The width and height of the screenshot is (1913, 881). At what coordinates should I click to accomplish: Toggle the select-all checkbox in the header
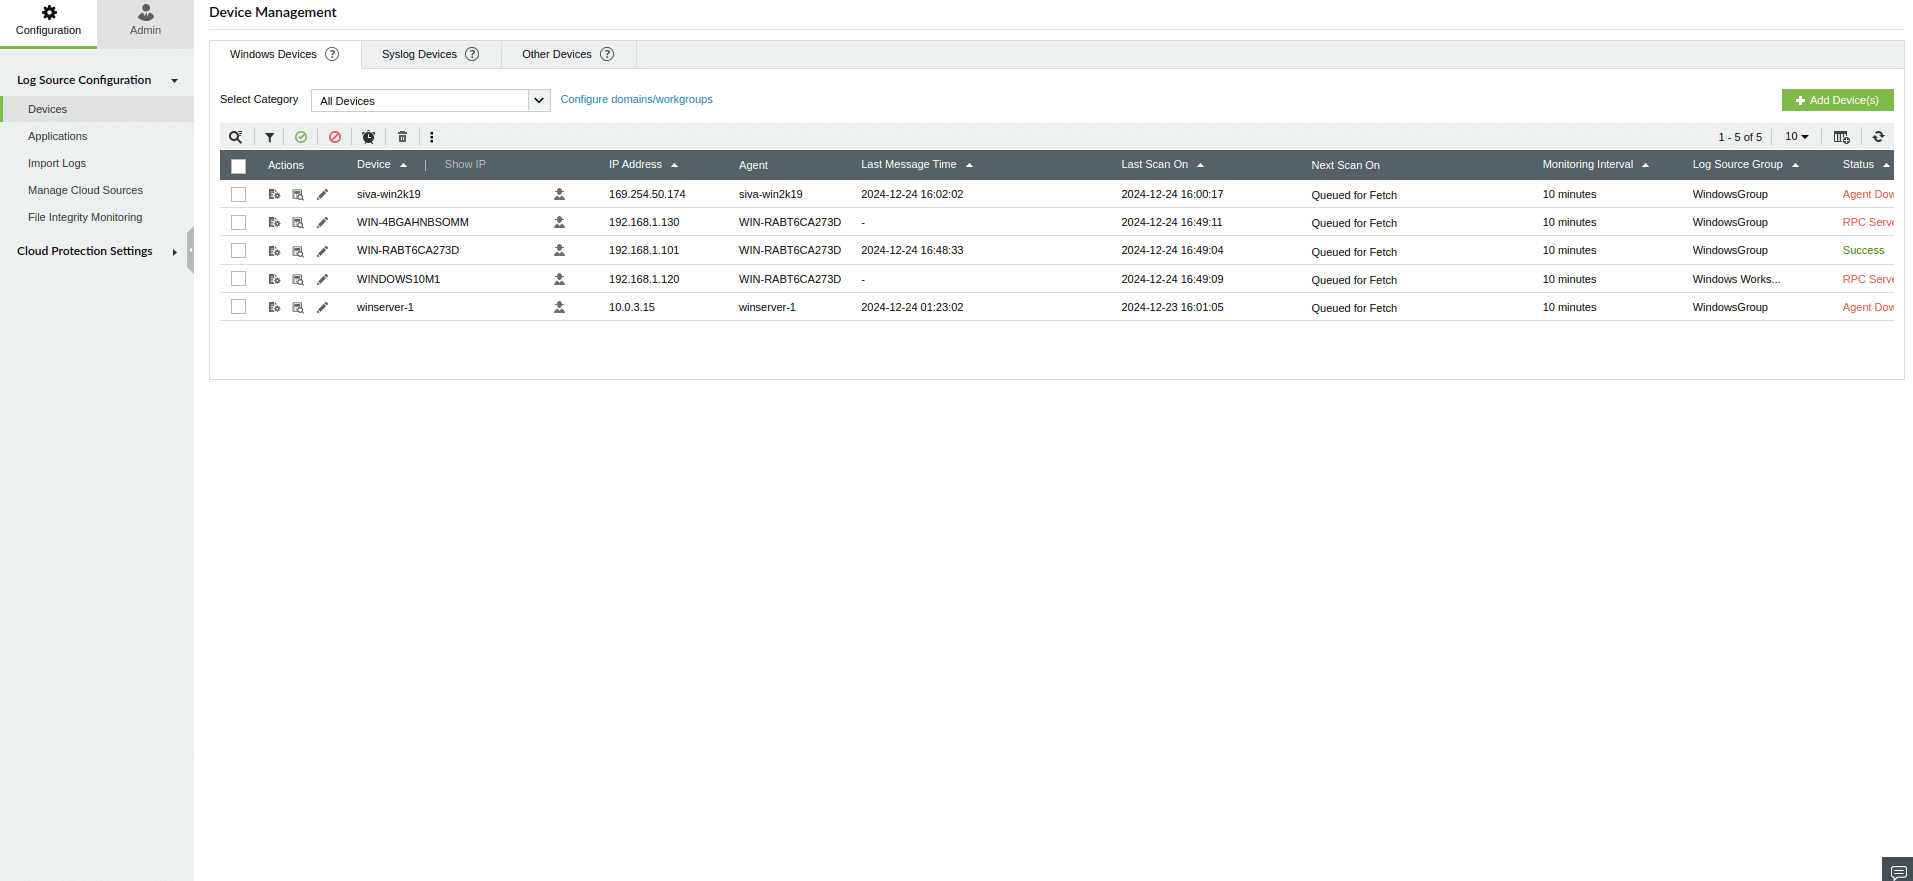(x=238, y=166)
